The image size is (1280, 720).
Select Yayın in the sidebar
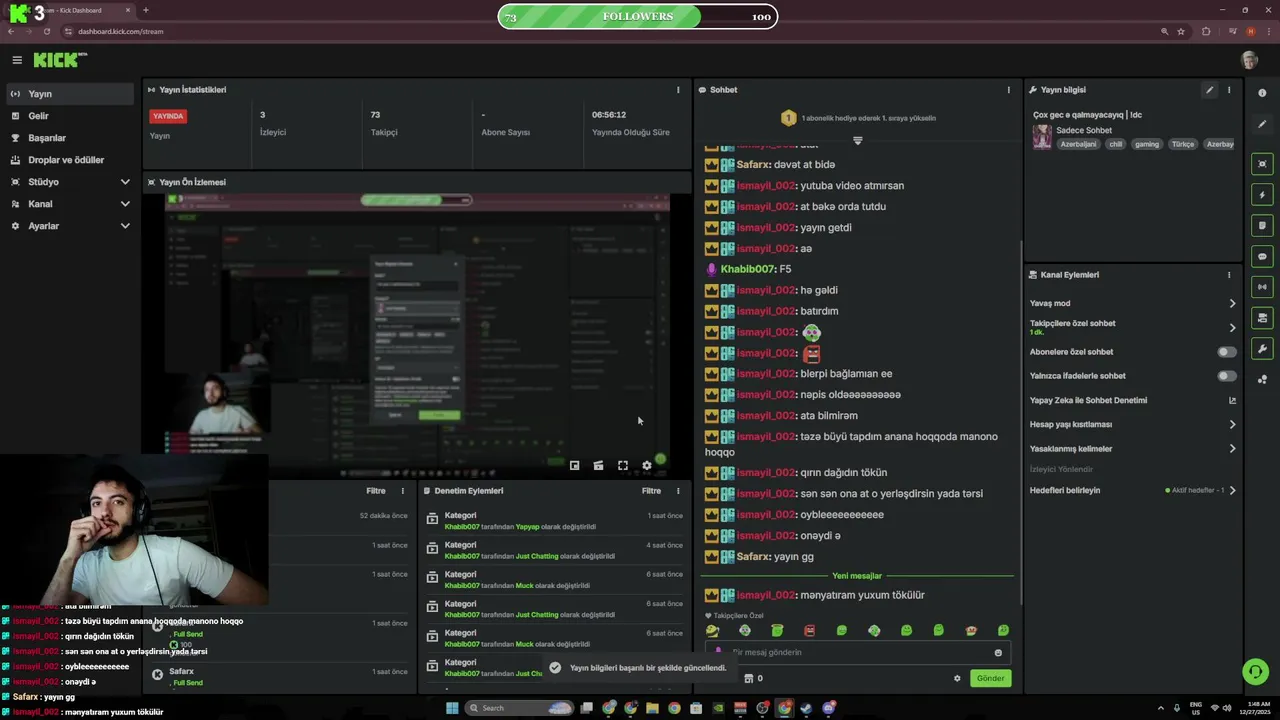tap(68, 94)
